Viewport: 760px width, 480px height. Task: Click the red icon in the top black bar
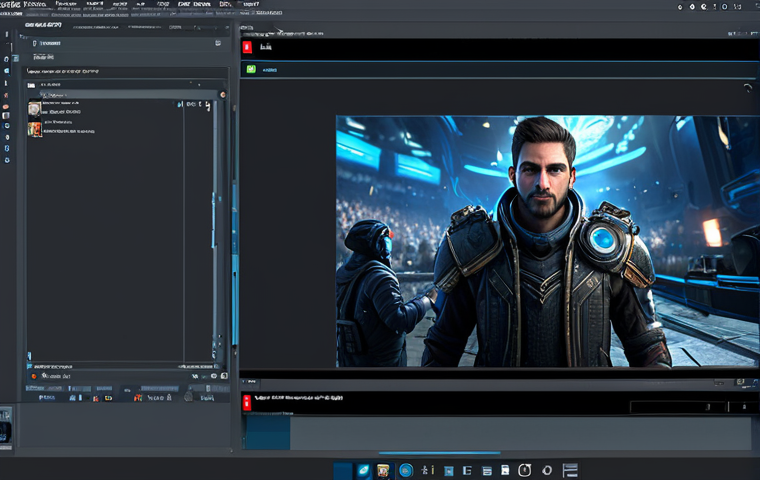click(247, 46)
